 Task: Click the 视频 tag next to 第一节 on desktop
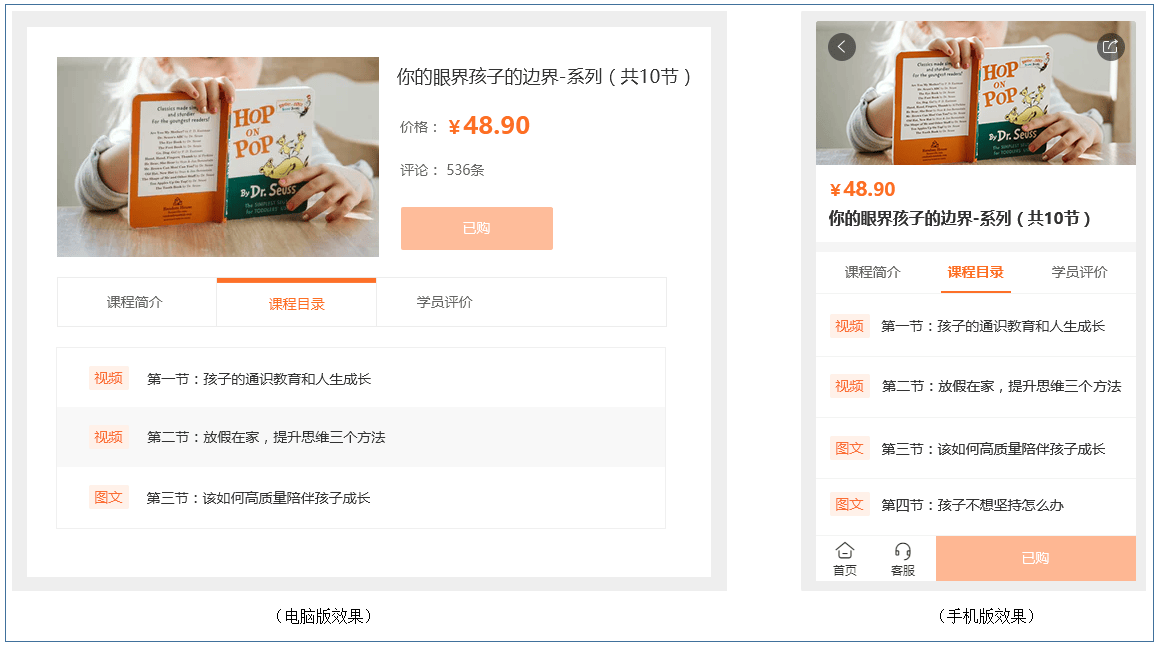pyautogui.click(x=108, y=378)
